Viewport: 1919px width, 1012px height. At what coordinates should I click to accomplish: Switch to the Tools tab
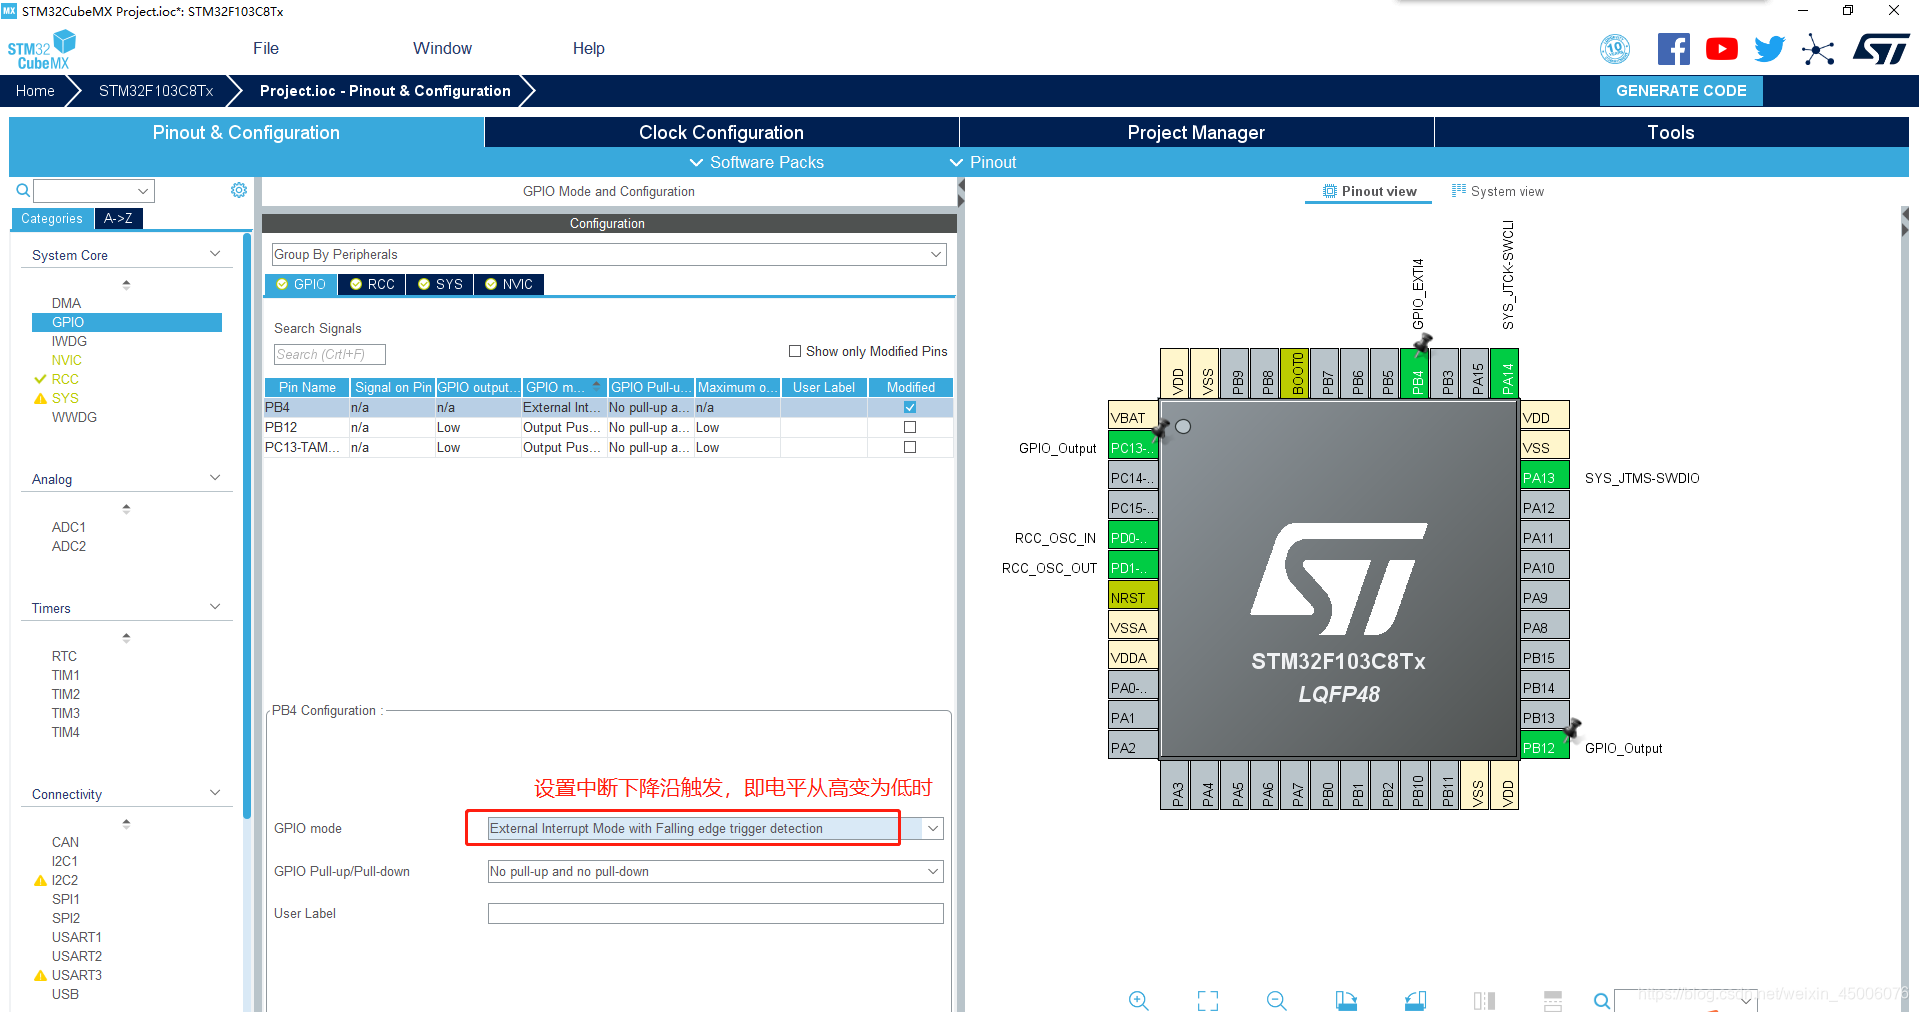pos(1671,132)
